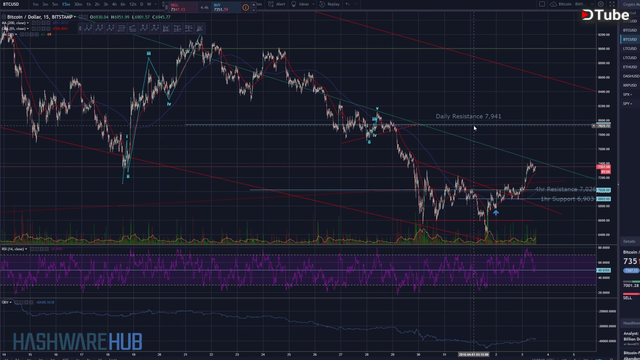
Task: Toggle fullscreen mode icon
Action: [x=611, y=4]
